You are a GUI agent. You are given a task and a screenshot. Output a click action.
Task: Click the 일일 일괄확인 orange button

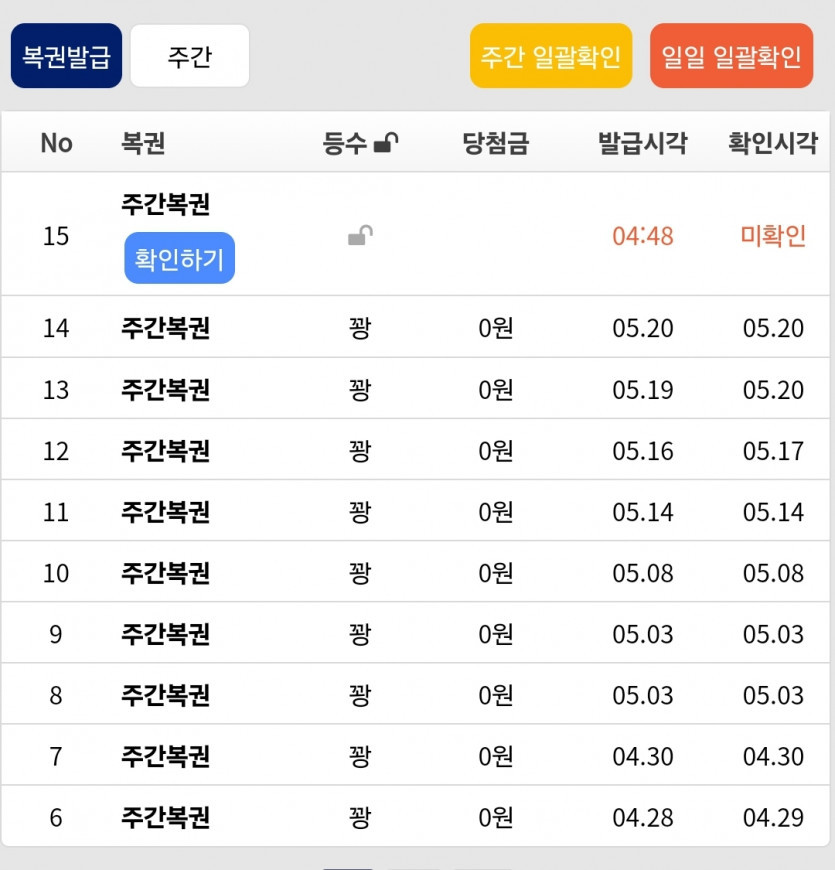731,56
